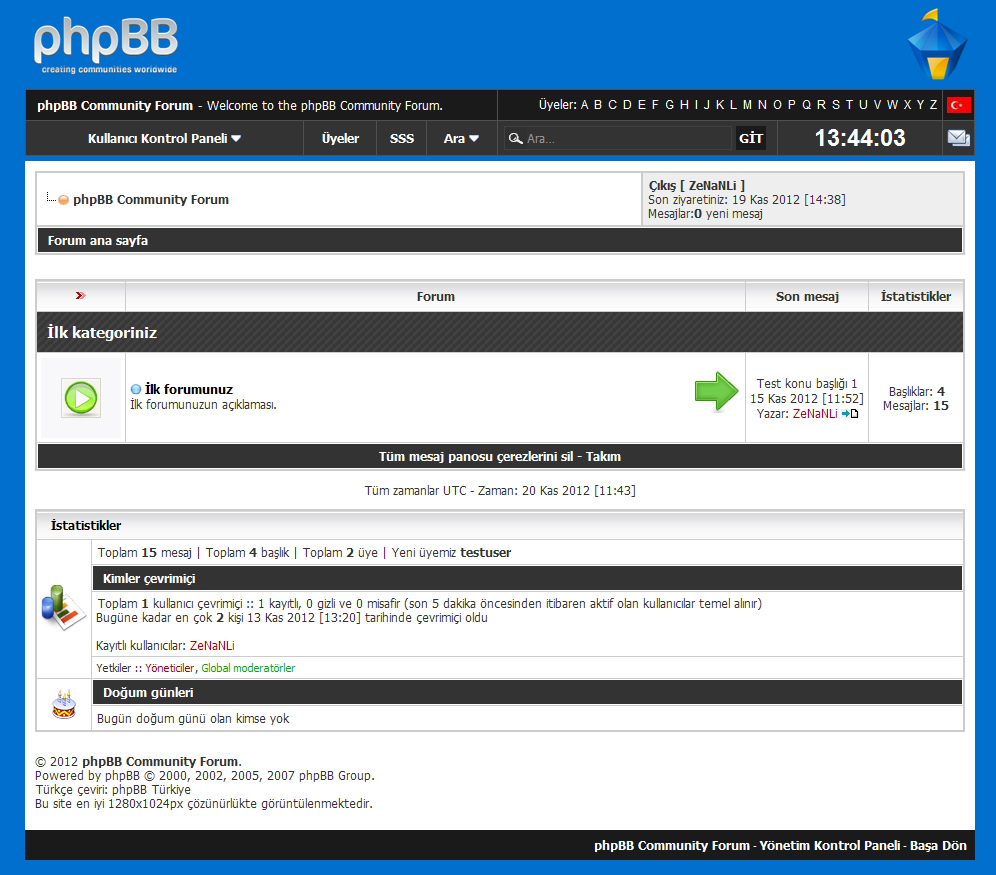Screen dimensions: 996x875
Task: Expand Kullanıcı Kontrol Paneli dropdown
Action: pos(164,138)
